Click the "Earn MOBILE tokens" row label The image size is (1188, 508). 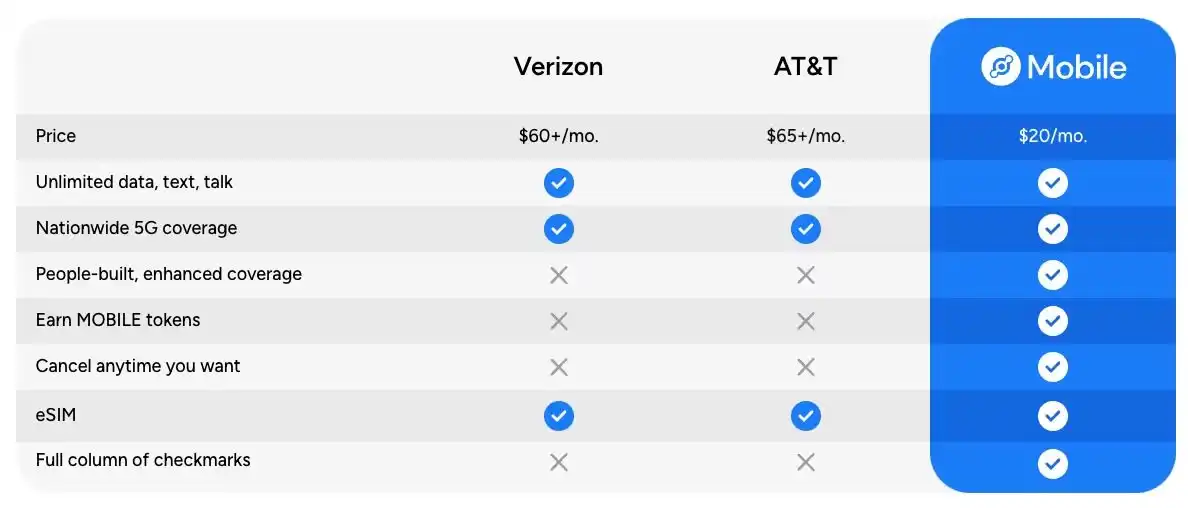point(118,320)
